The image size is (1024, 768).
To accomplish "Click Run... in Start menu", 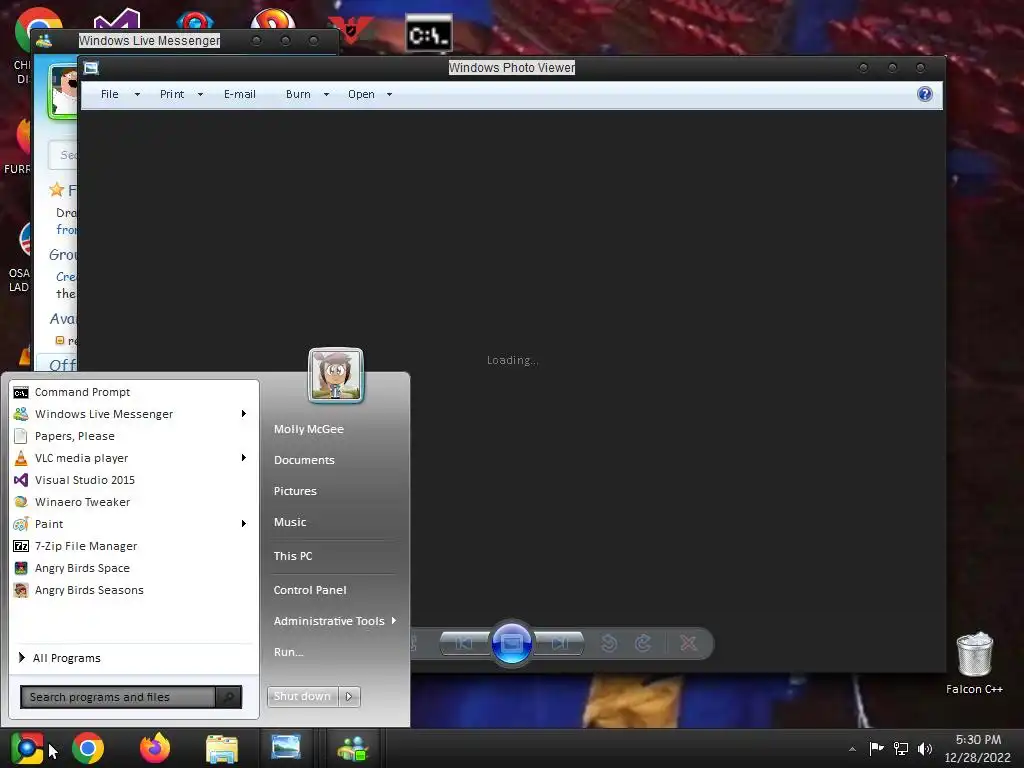I will click(x=289, y=652).
